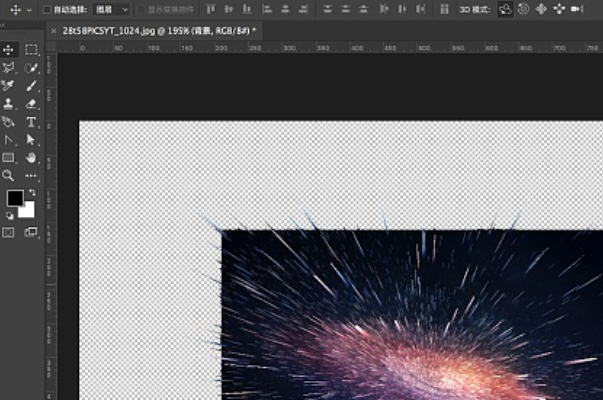
Task: Distribute right edges
Action: coord(420,9)
